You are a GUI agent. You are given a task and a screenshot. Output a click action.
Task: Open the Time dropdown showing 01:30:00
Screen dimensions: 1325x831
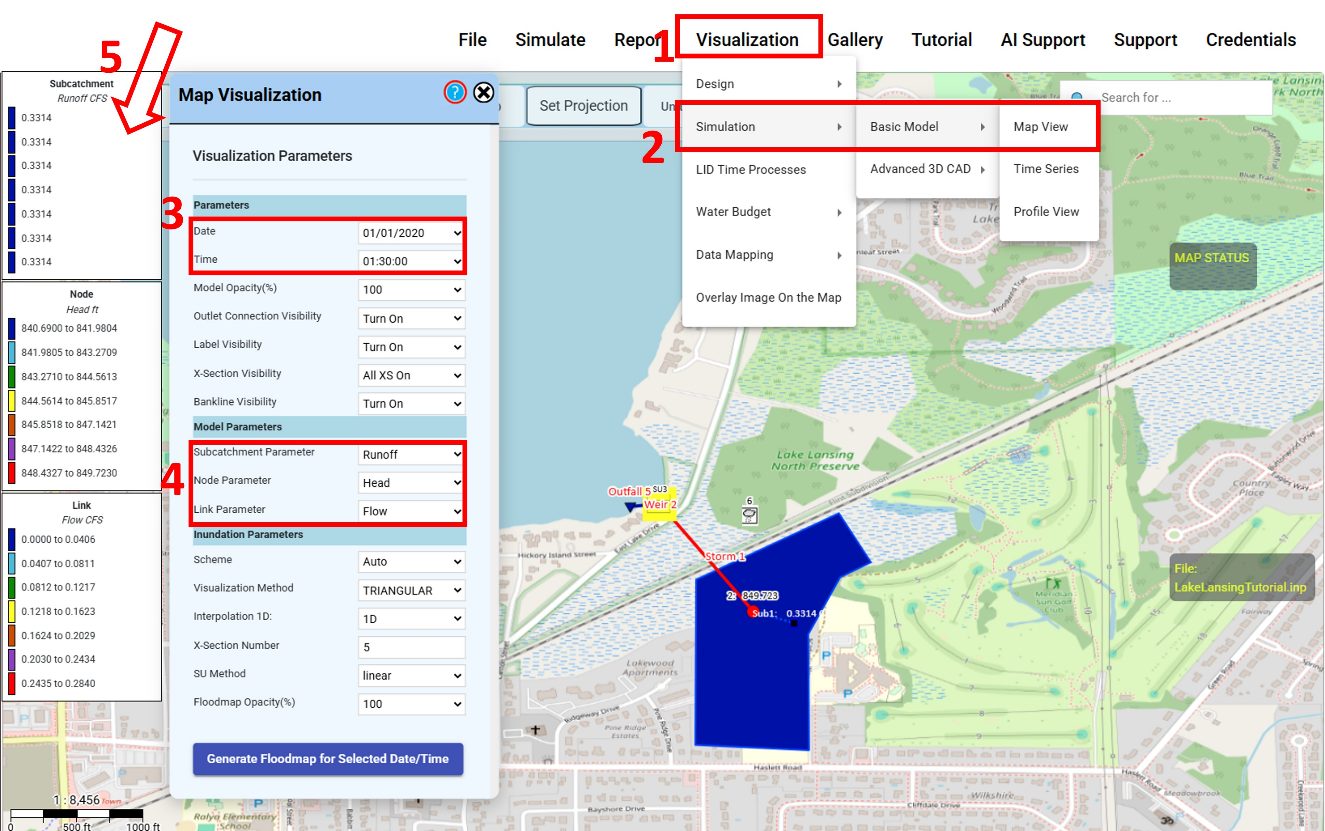click(x=412, y=261)
